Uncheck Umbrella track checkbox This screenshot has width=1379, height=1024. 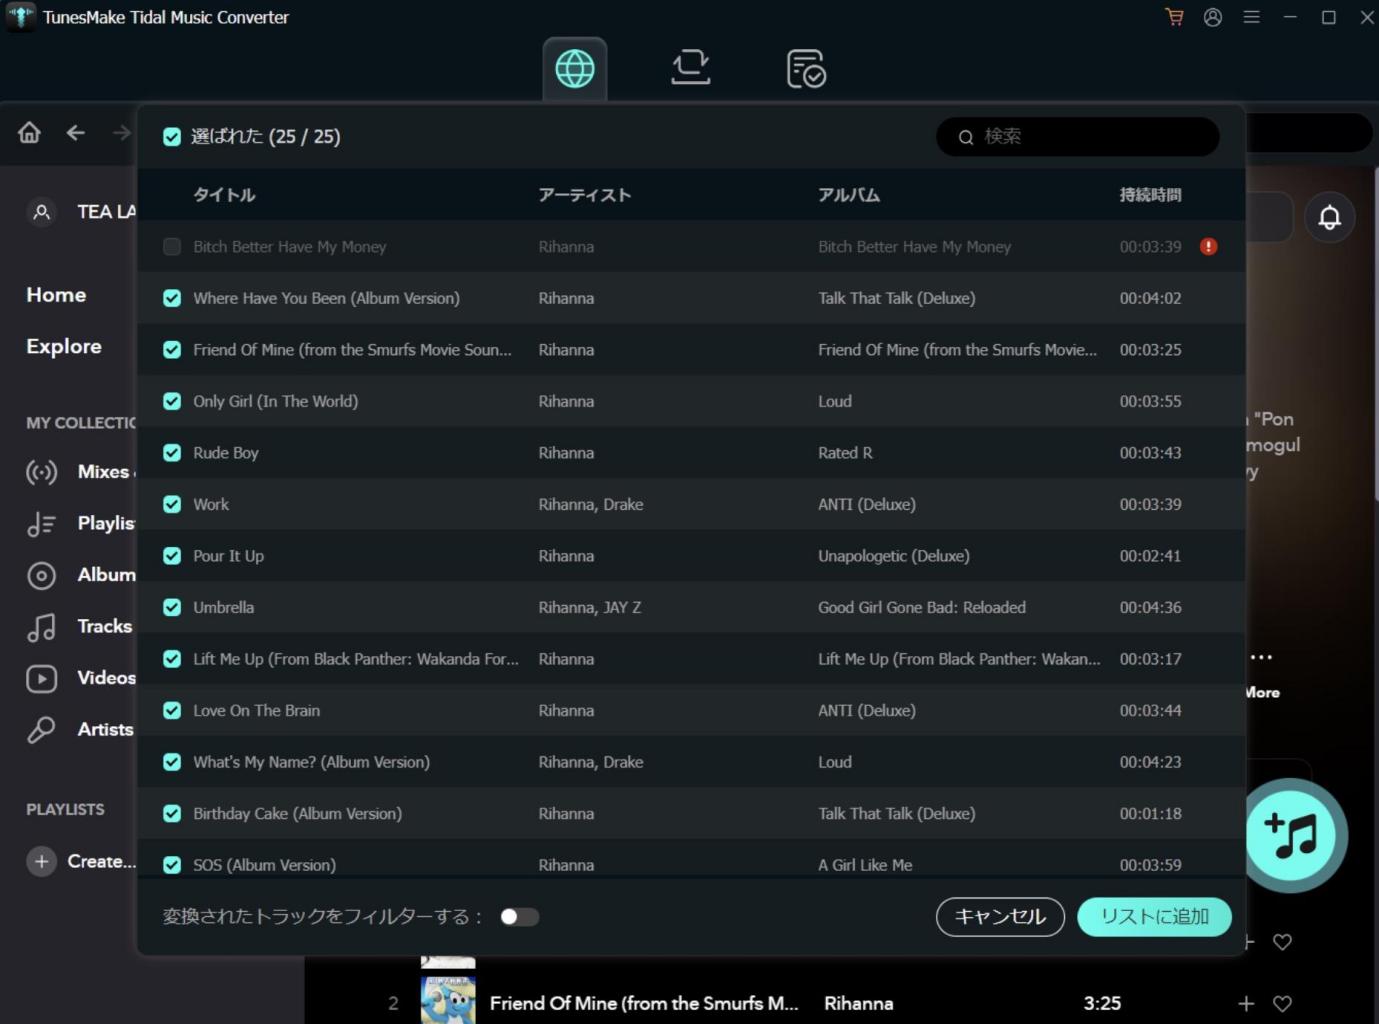(172, 607)
